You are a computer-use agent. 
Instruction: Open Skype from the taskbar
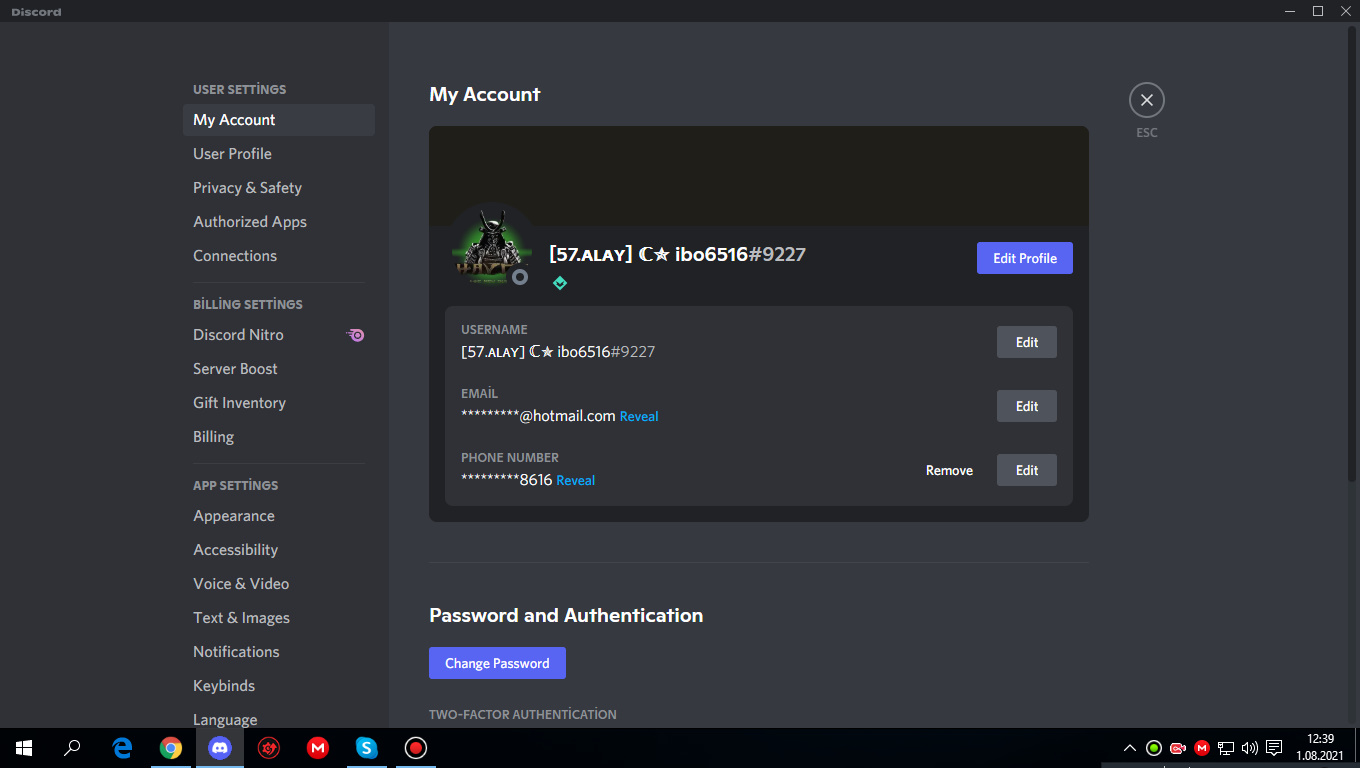(x=367, y=748)
